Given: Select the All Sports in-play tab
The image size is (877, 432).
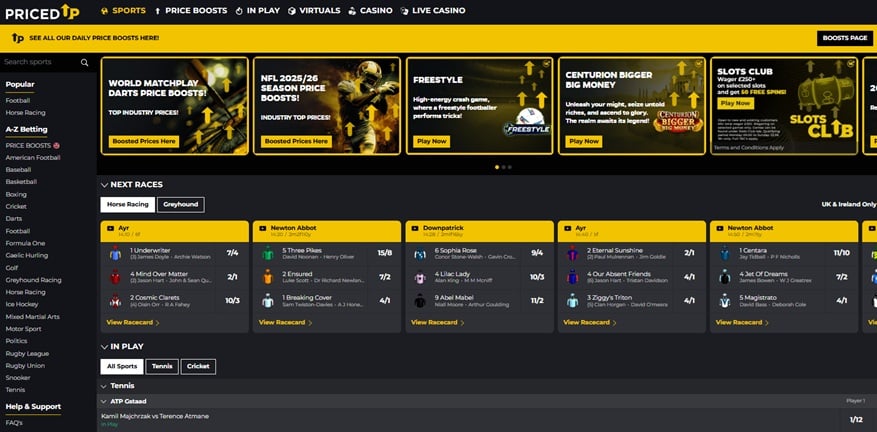Looking at the screenshot, I should click(x=122, y=367).
